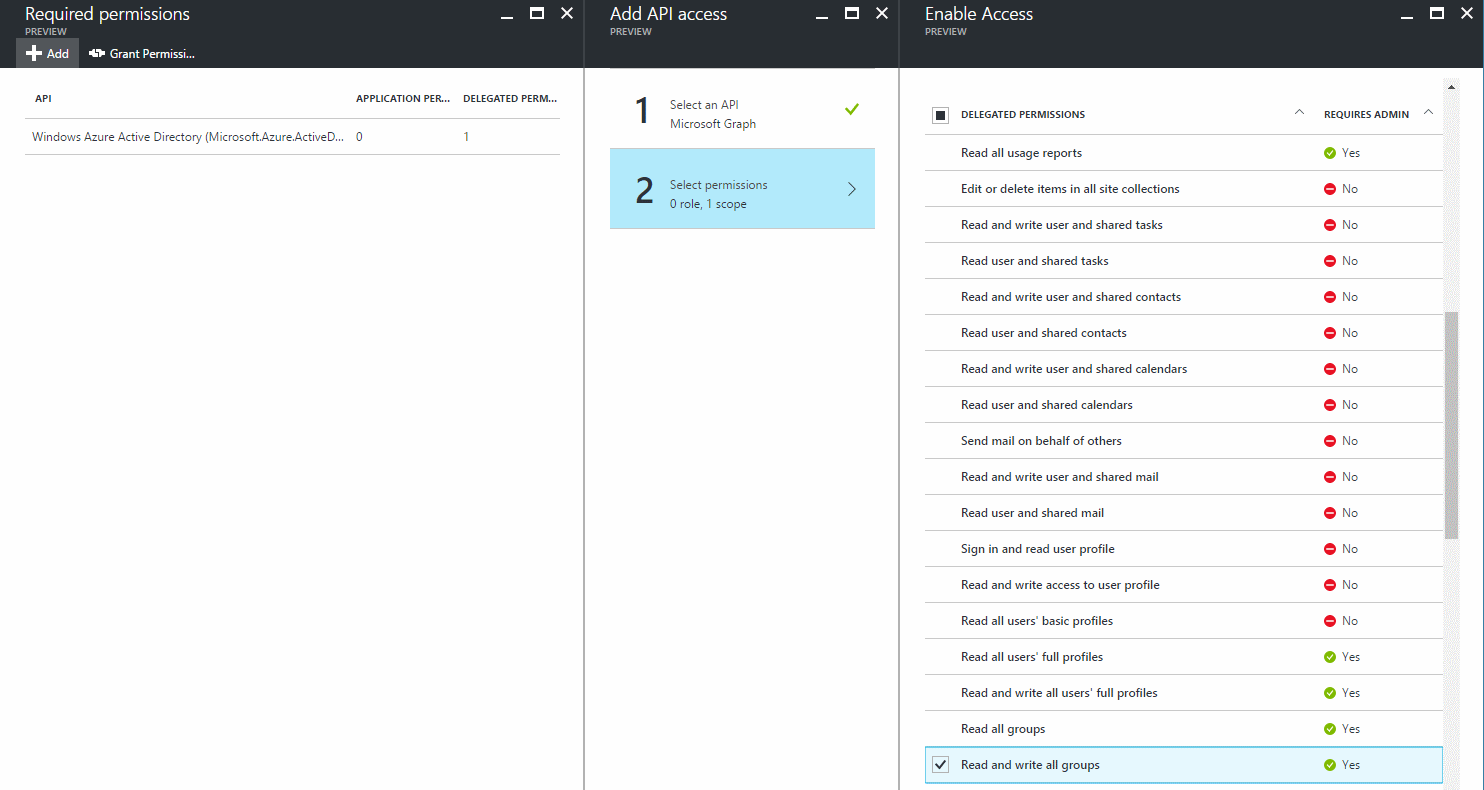This screenshot has width=1484, height=790.
Task: Click the Grant Permissions icon
Action: (x=97, y=54)
